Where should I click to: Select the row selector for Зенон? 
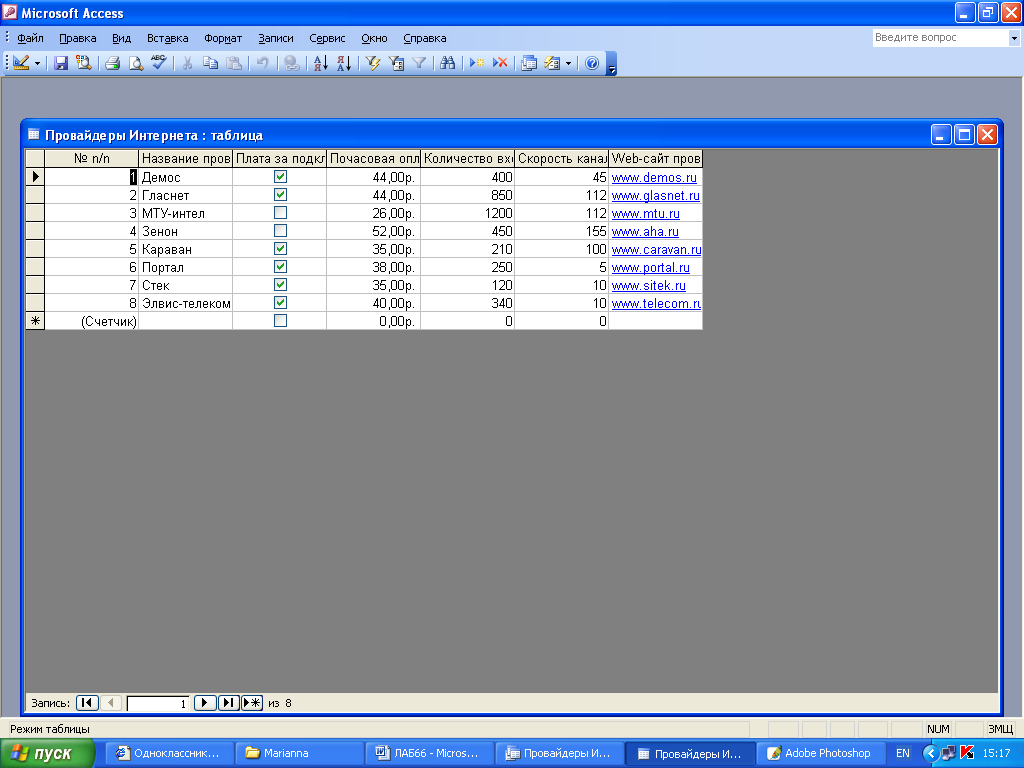(x=35, y=231)
